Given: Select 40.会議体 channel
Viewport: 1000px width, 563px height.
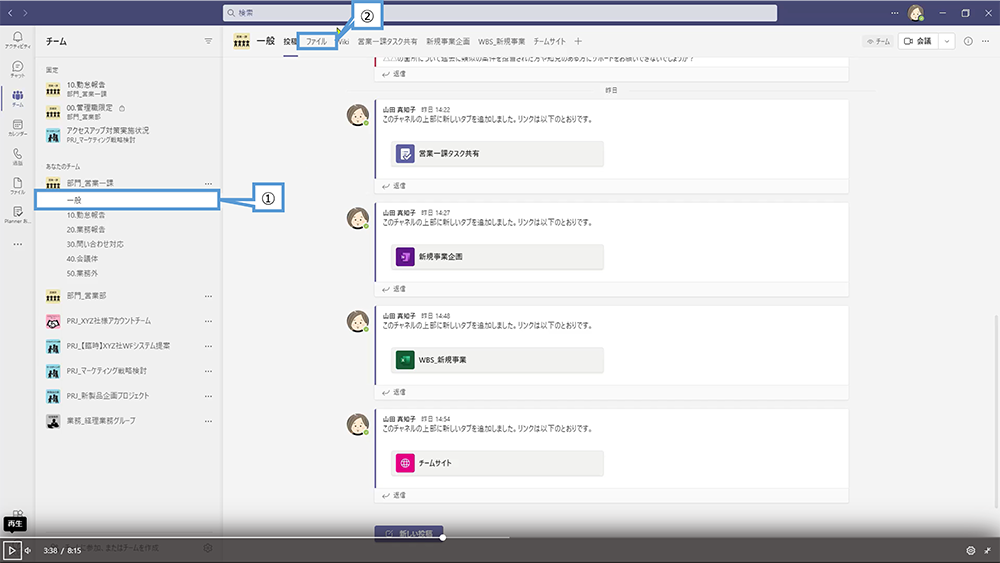Looking at the screenshot, I should pyautogui.click(x=82, y=259).
